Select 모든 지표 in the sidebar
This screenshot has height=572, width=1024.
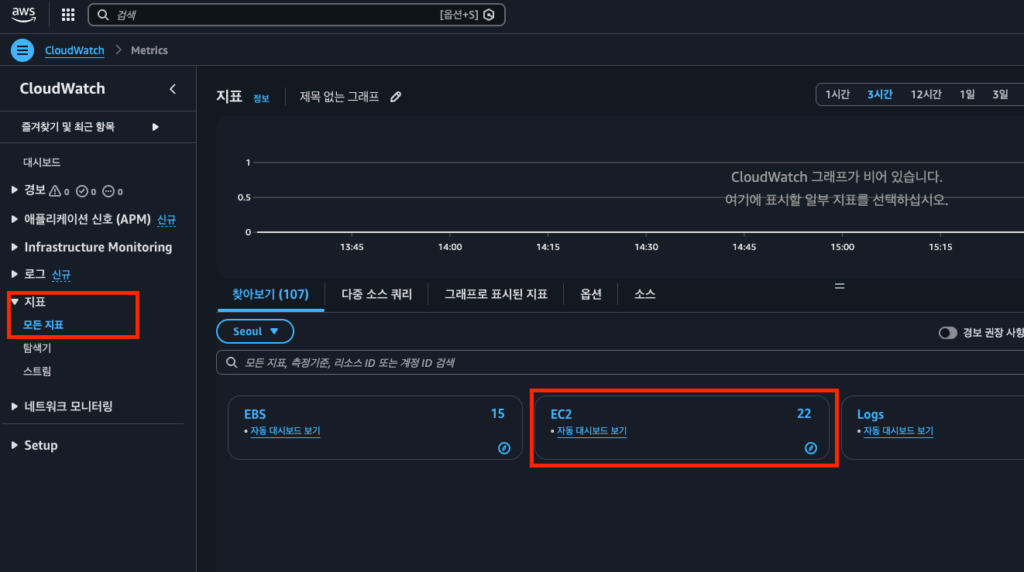pyautogui.click(x=43, y=325)
